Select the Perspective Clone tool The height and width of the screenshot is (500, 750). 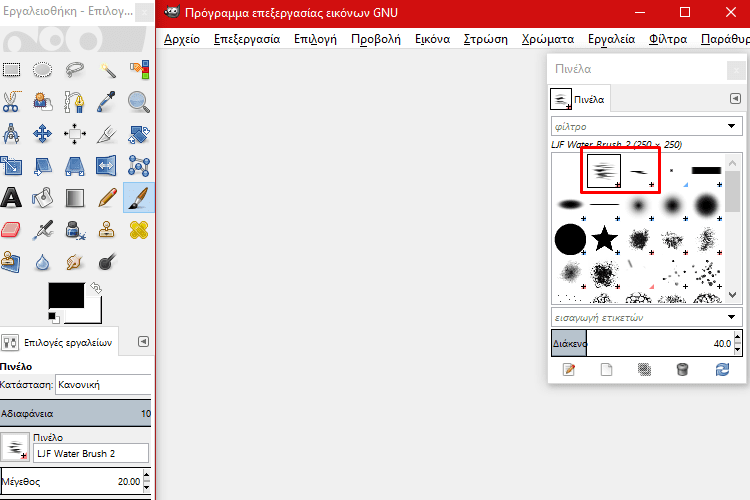(x=11, y=262)
